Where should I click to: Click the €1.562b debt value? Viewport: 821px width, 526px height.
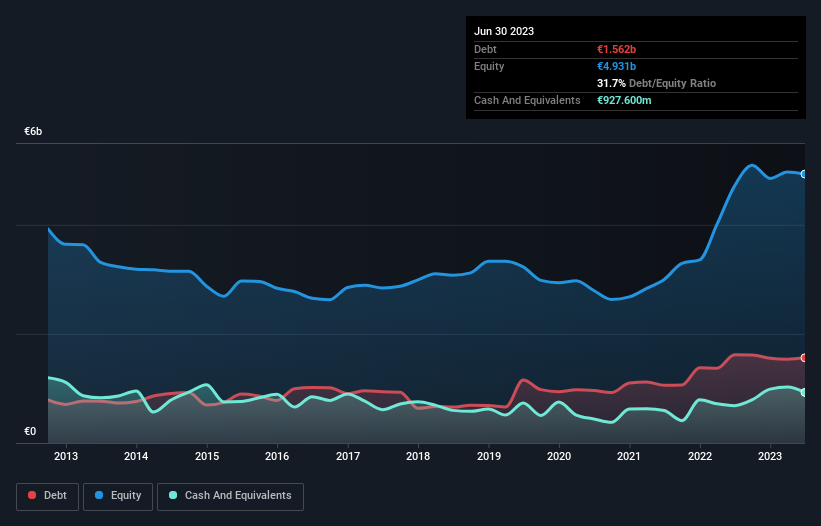pyautogui.click(x=616, y=49)
